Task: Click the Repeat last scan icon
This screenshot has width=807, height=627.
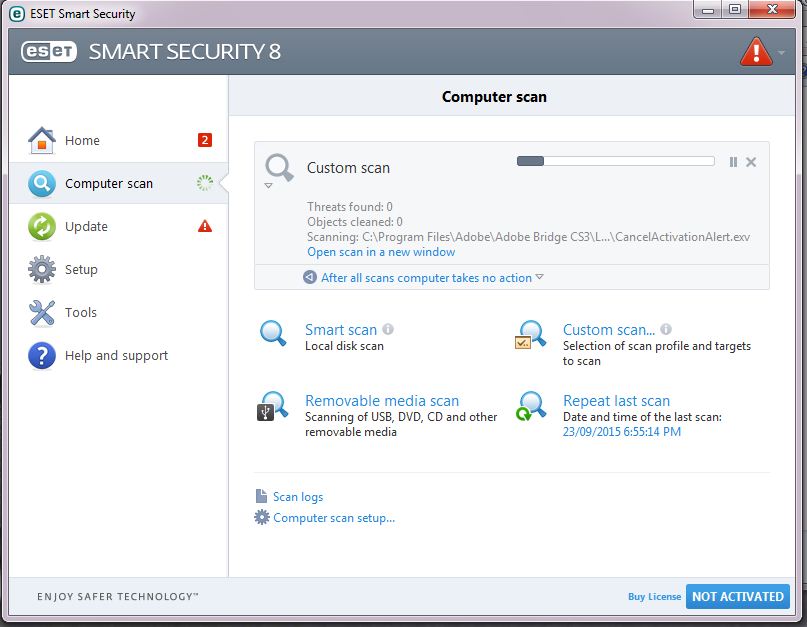Action: [530, 406]
